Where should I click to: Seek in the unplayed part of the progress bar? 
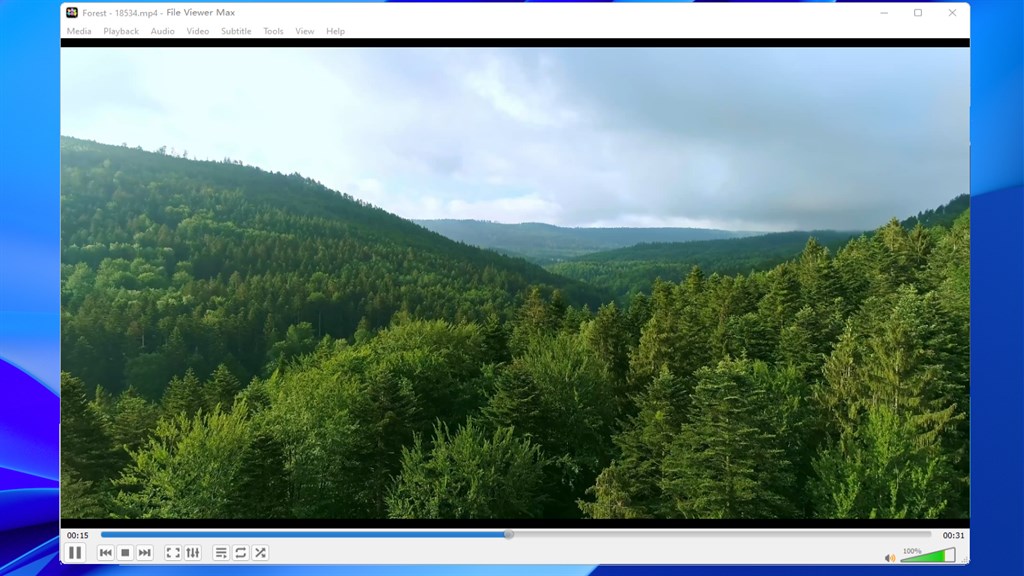click(x=722, y=534)
